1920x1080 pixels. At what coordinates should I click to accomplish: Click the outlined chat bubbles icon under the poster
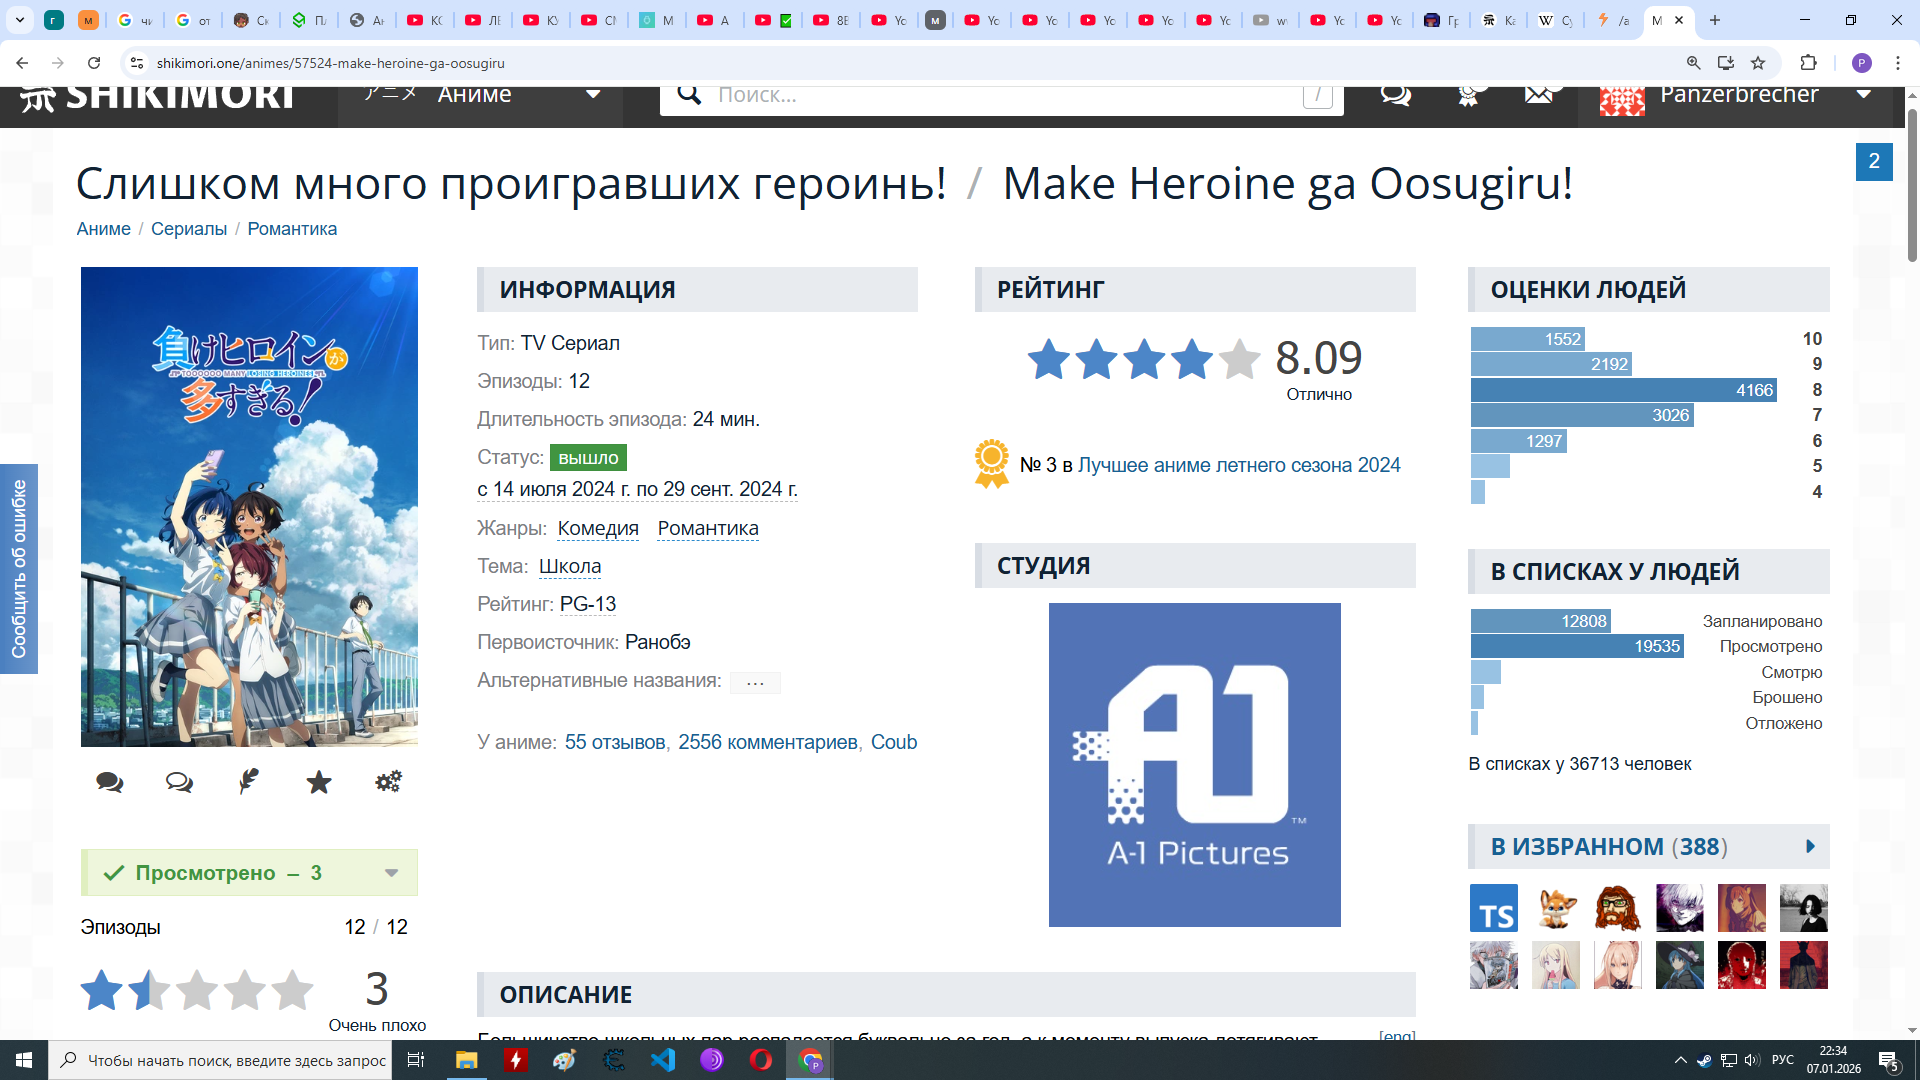pyautogui.click(x=179, y=782)
